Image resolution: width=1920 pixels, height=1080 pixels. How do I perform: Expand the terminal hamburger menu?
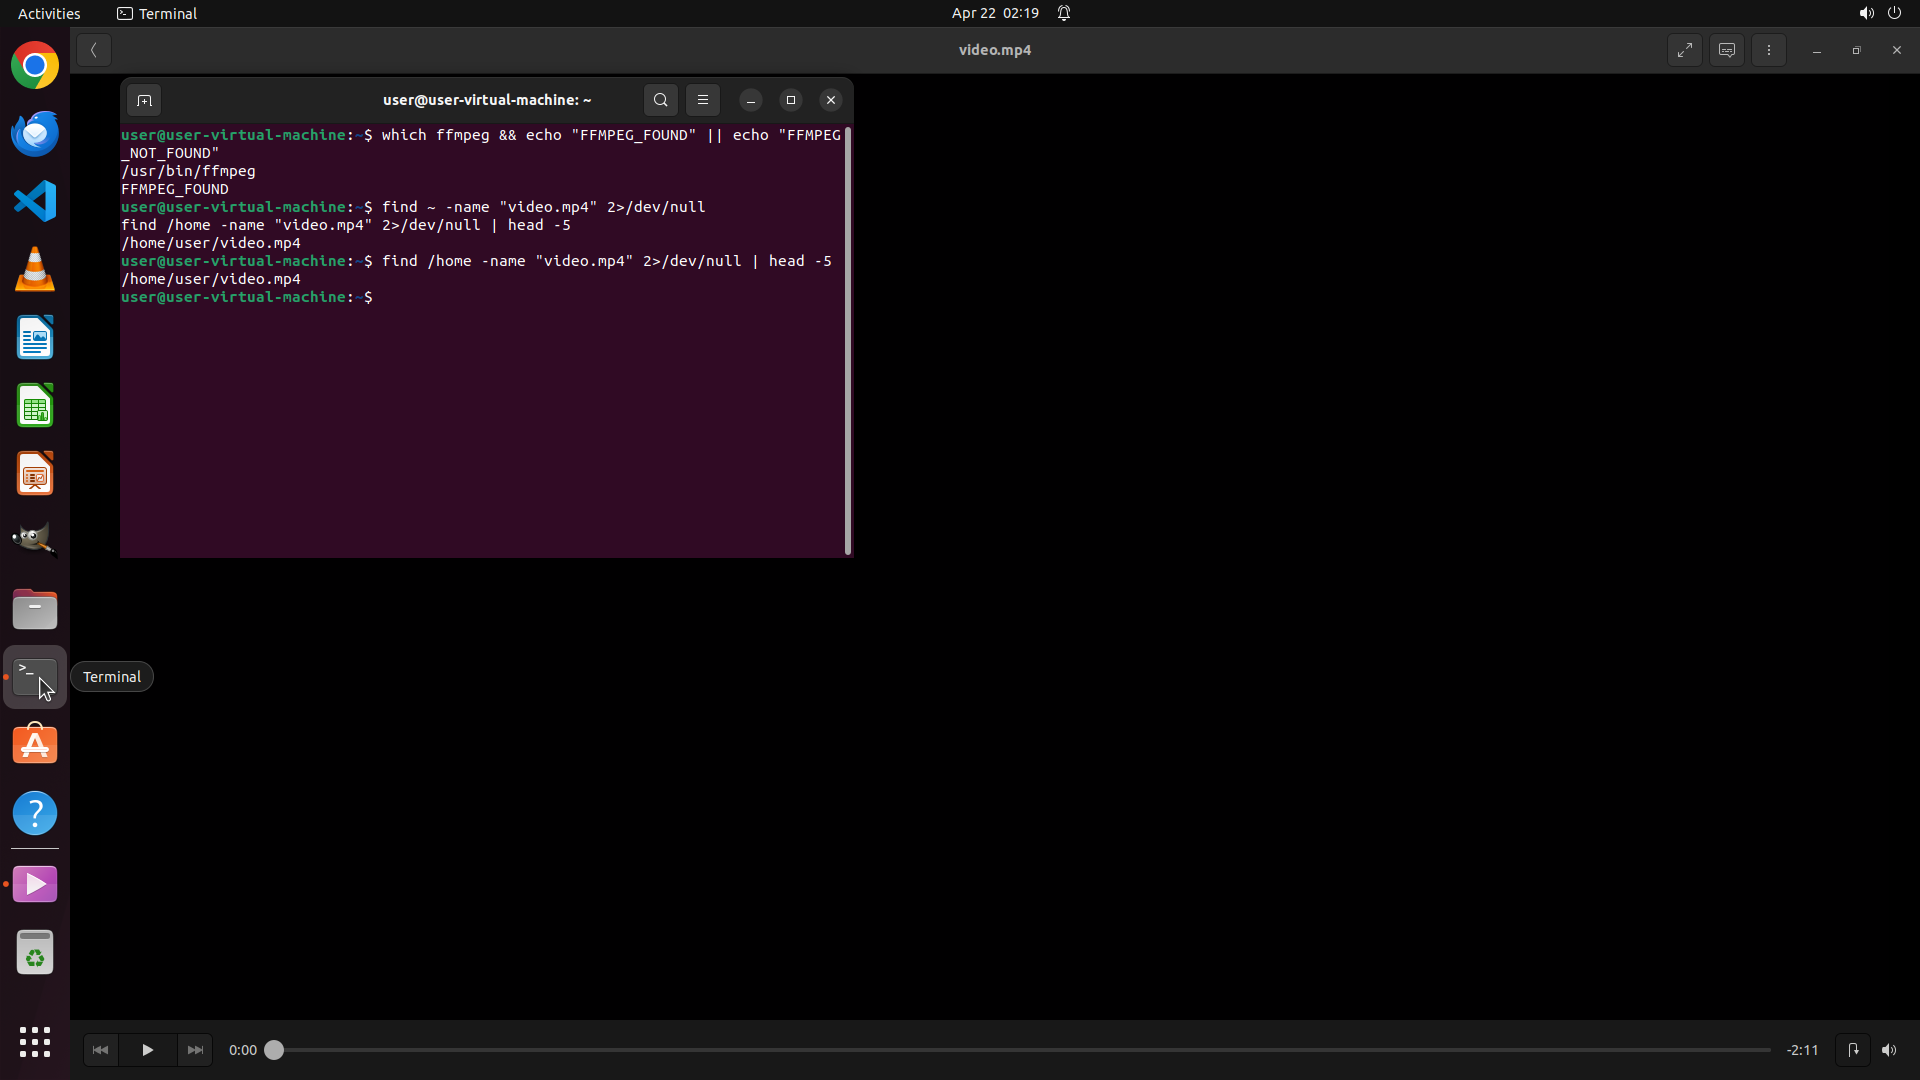click(x=703, y=100)
